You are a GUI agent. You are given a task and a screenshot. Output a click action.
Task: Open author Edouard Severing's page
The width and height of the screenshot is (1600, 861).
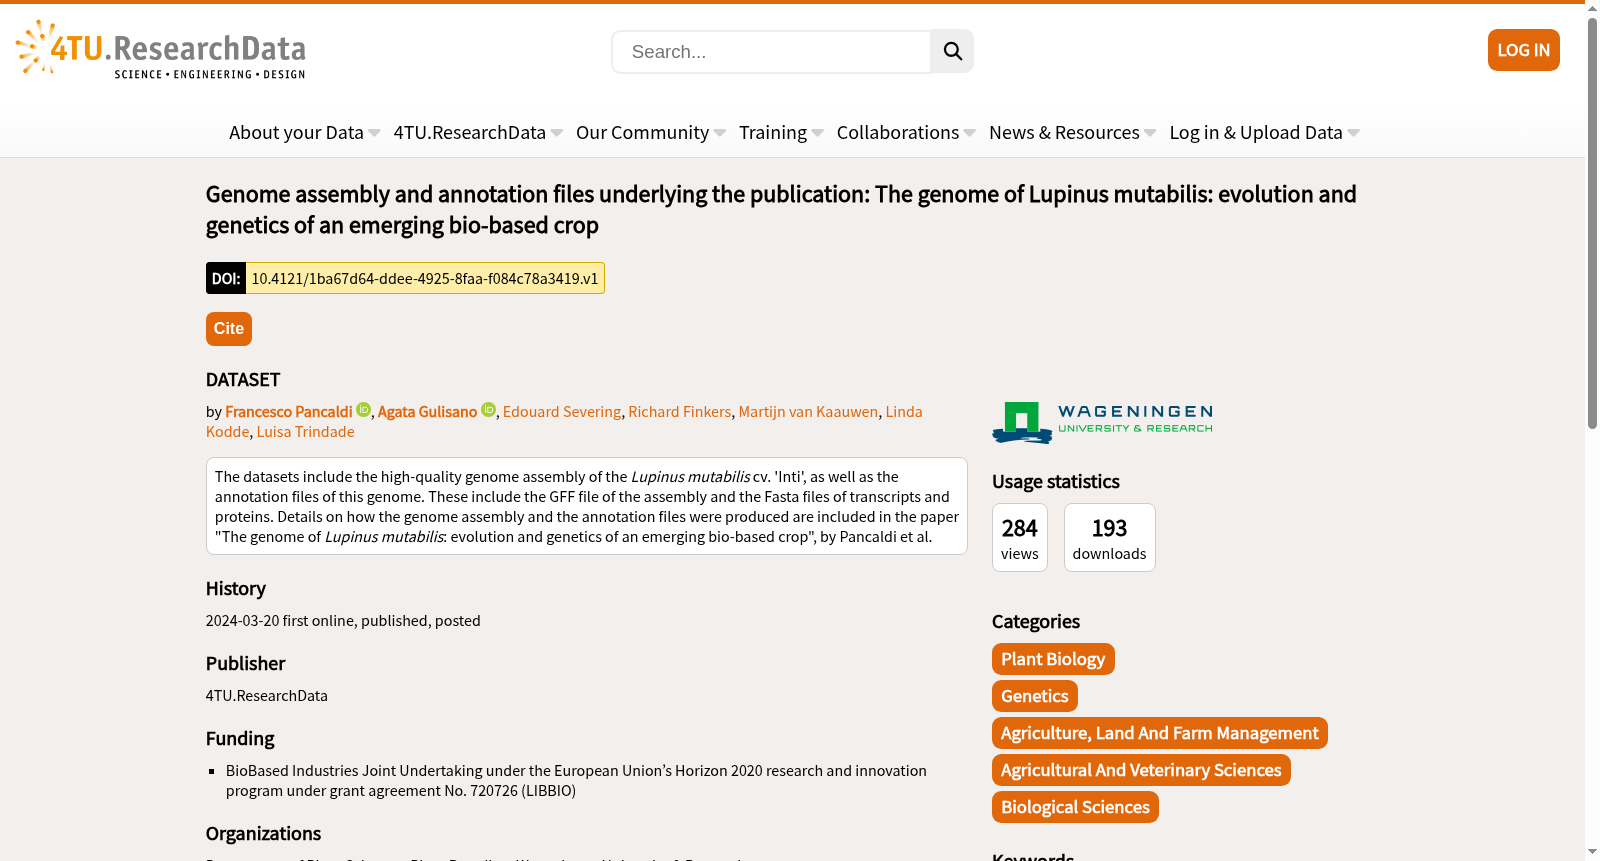[562, 411]
